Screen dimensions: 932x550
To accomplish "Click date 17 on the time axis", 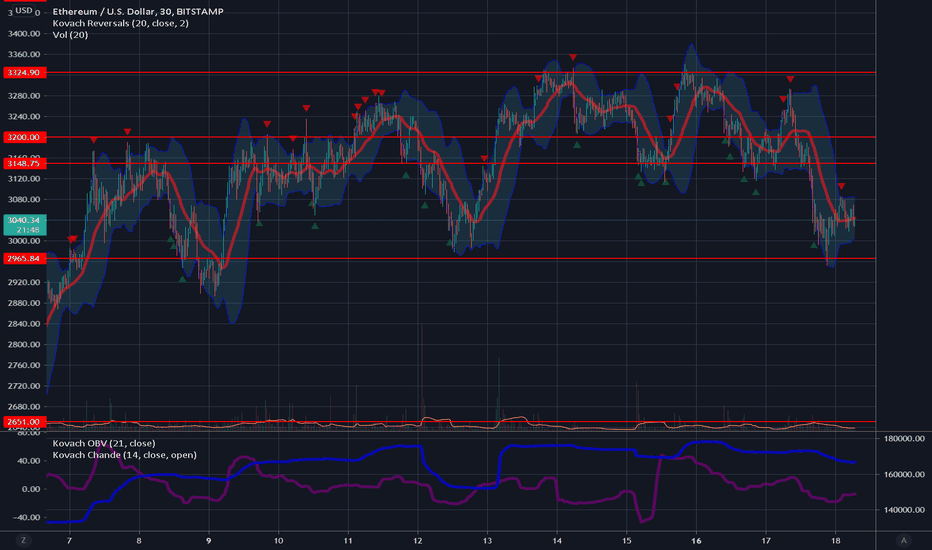I will point(766,540).
